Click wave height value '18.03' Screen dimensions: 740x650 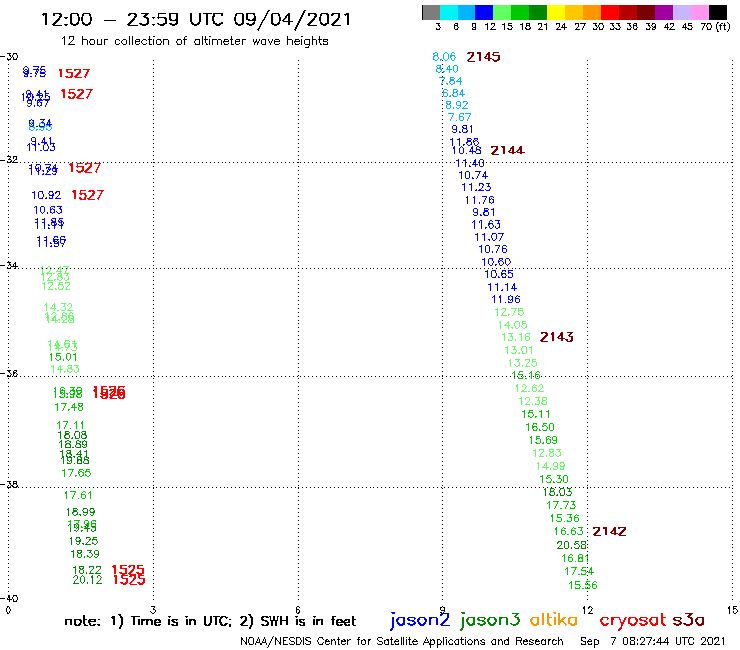click(x=558, y=492)
